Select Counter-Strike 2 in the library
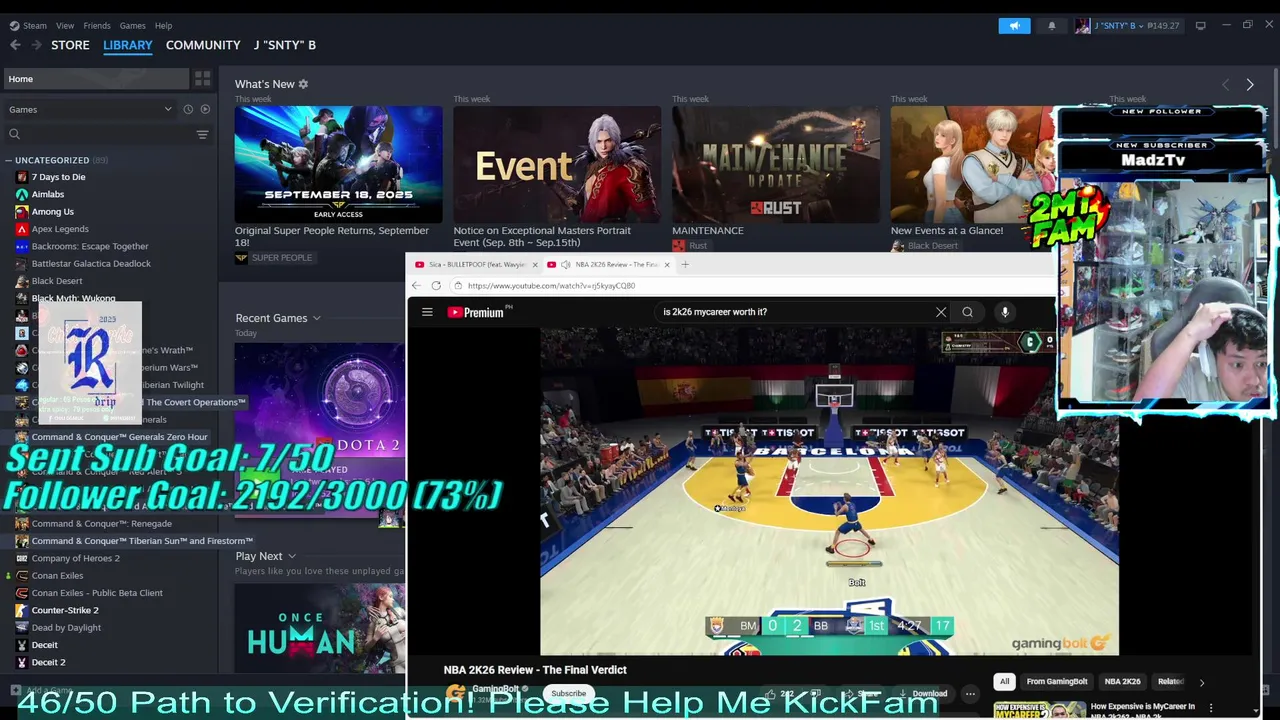1280x720 pixels. click(x=65, y=610)
